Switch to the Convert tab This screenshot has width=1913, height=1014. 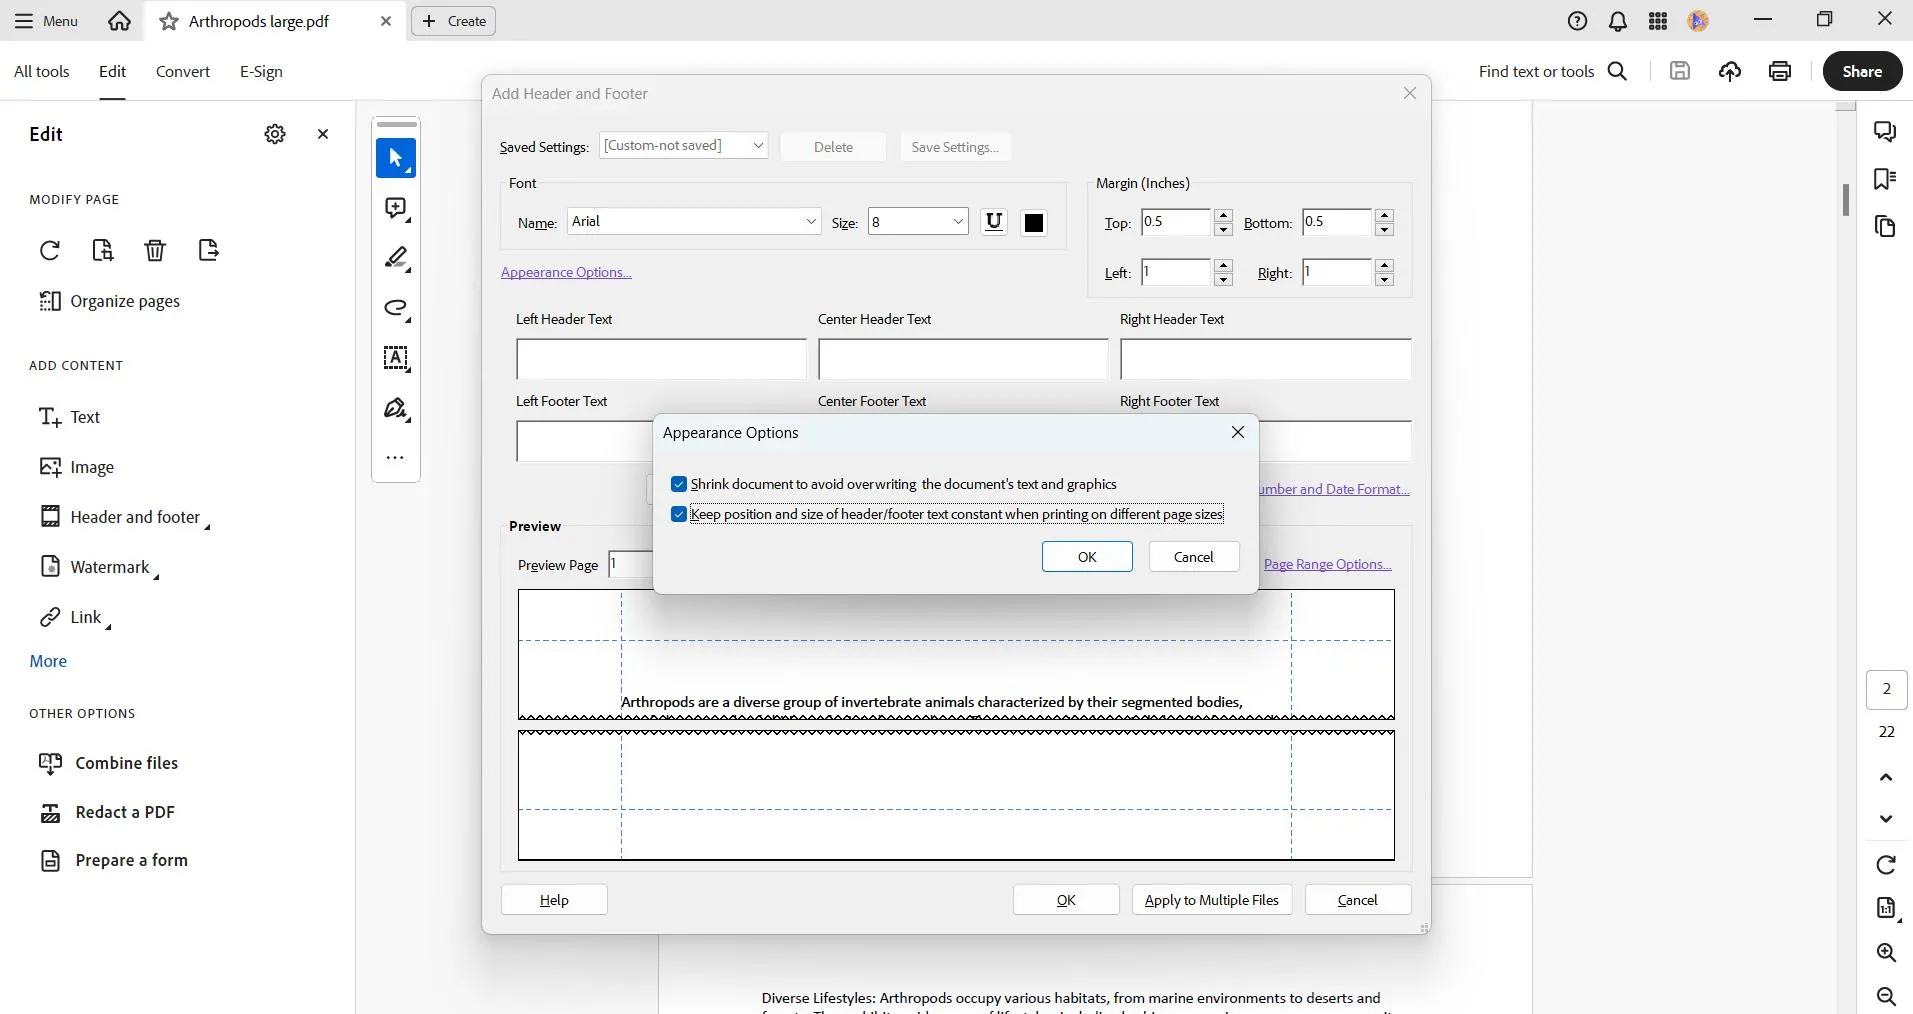pos(182,71)
